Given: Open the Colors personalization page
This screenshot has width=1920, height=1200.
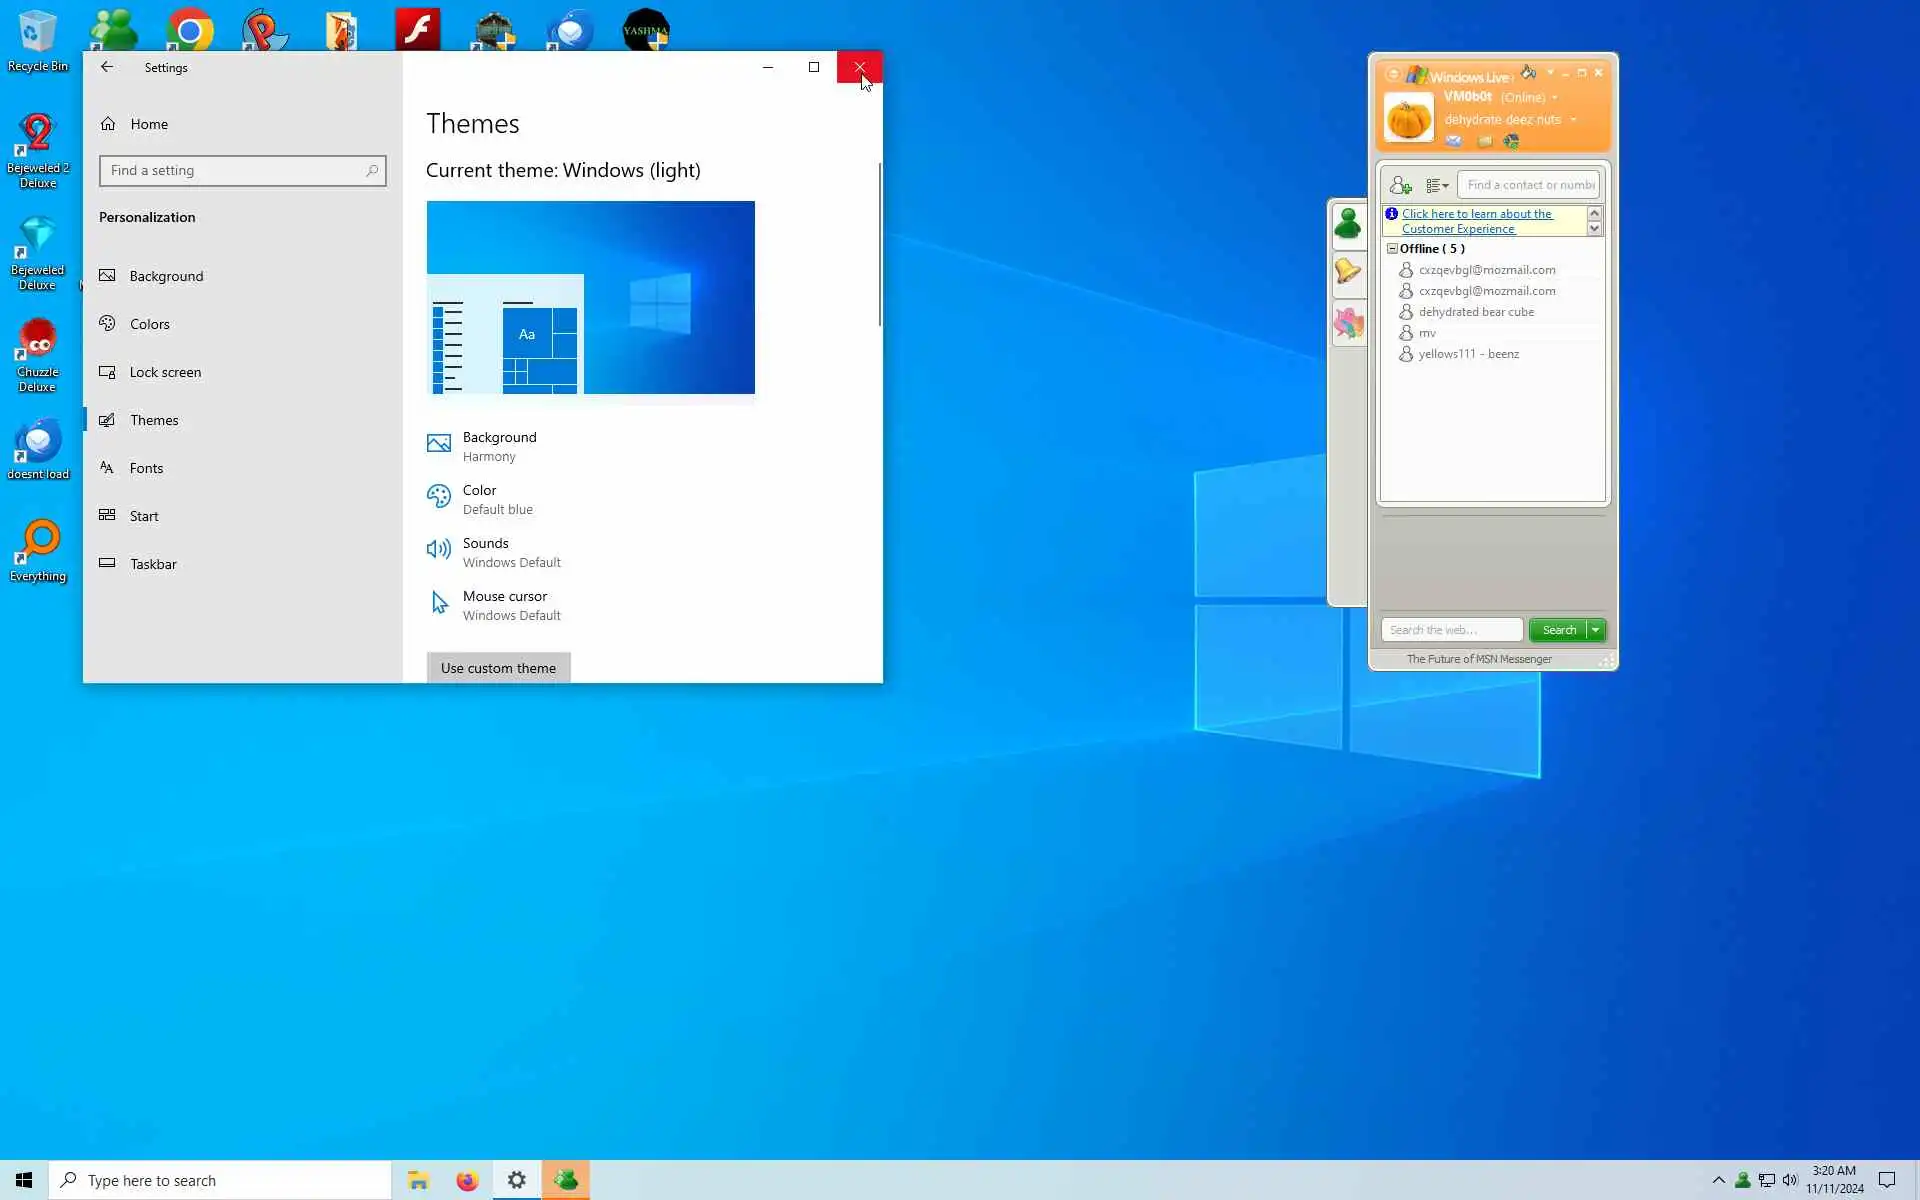Looking at the screenshot, I should click(149, 324).
